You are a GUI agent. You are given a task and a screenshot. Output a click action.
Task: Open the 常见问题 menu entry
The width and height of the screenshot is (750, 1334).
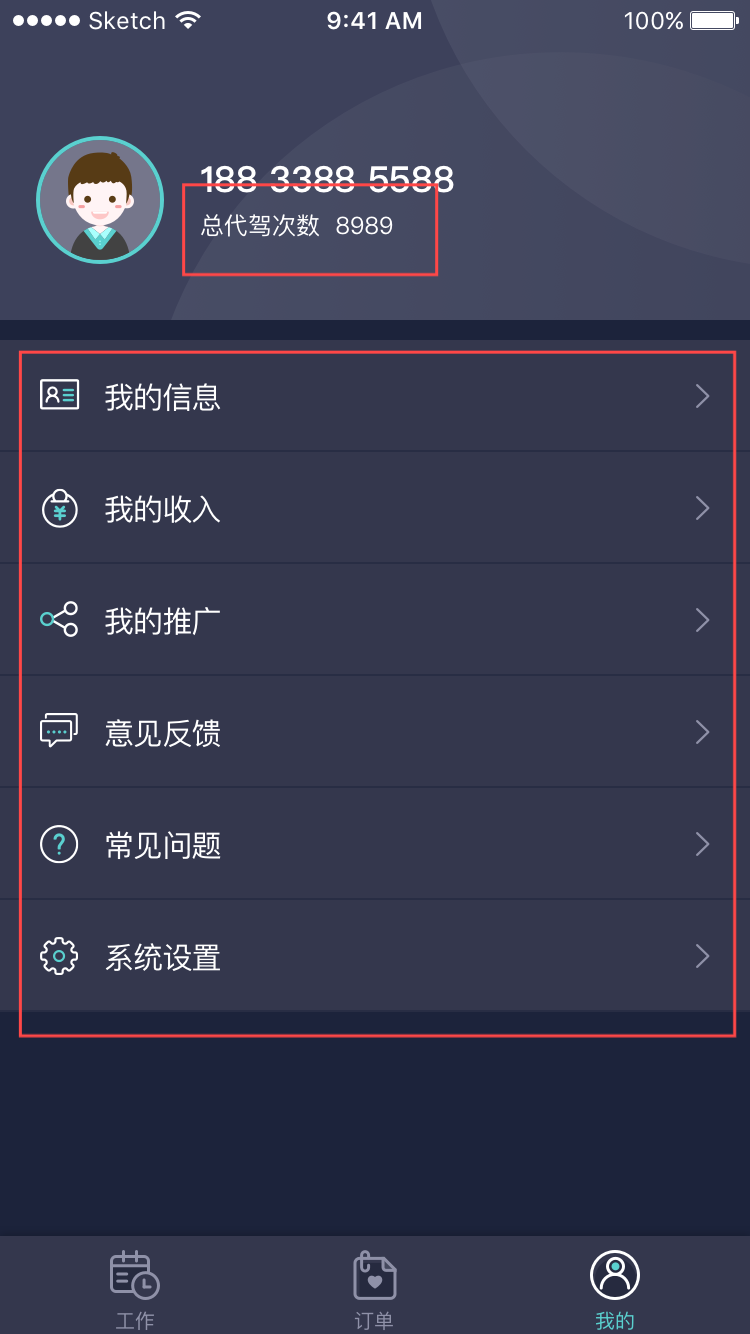[375, 844]
